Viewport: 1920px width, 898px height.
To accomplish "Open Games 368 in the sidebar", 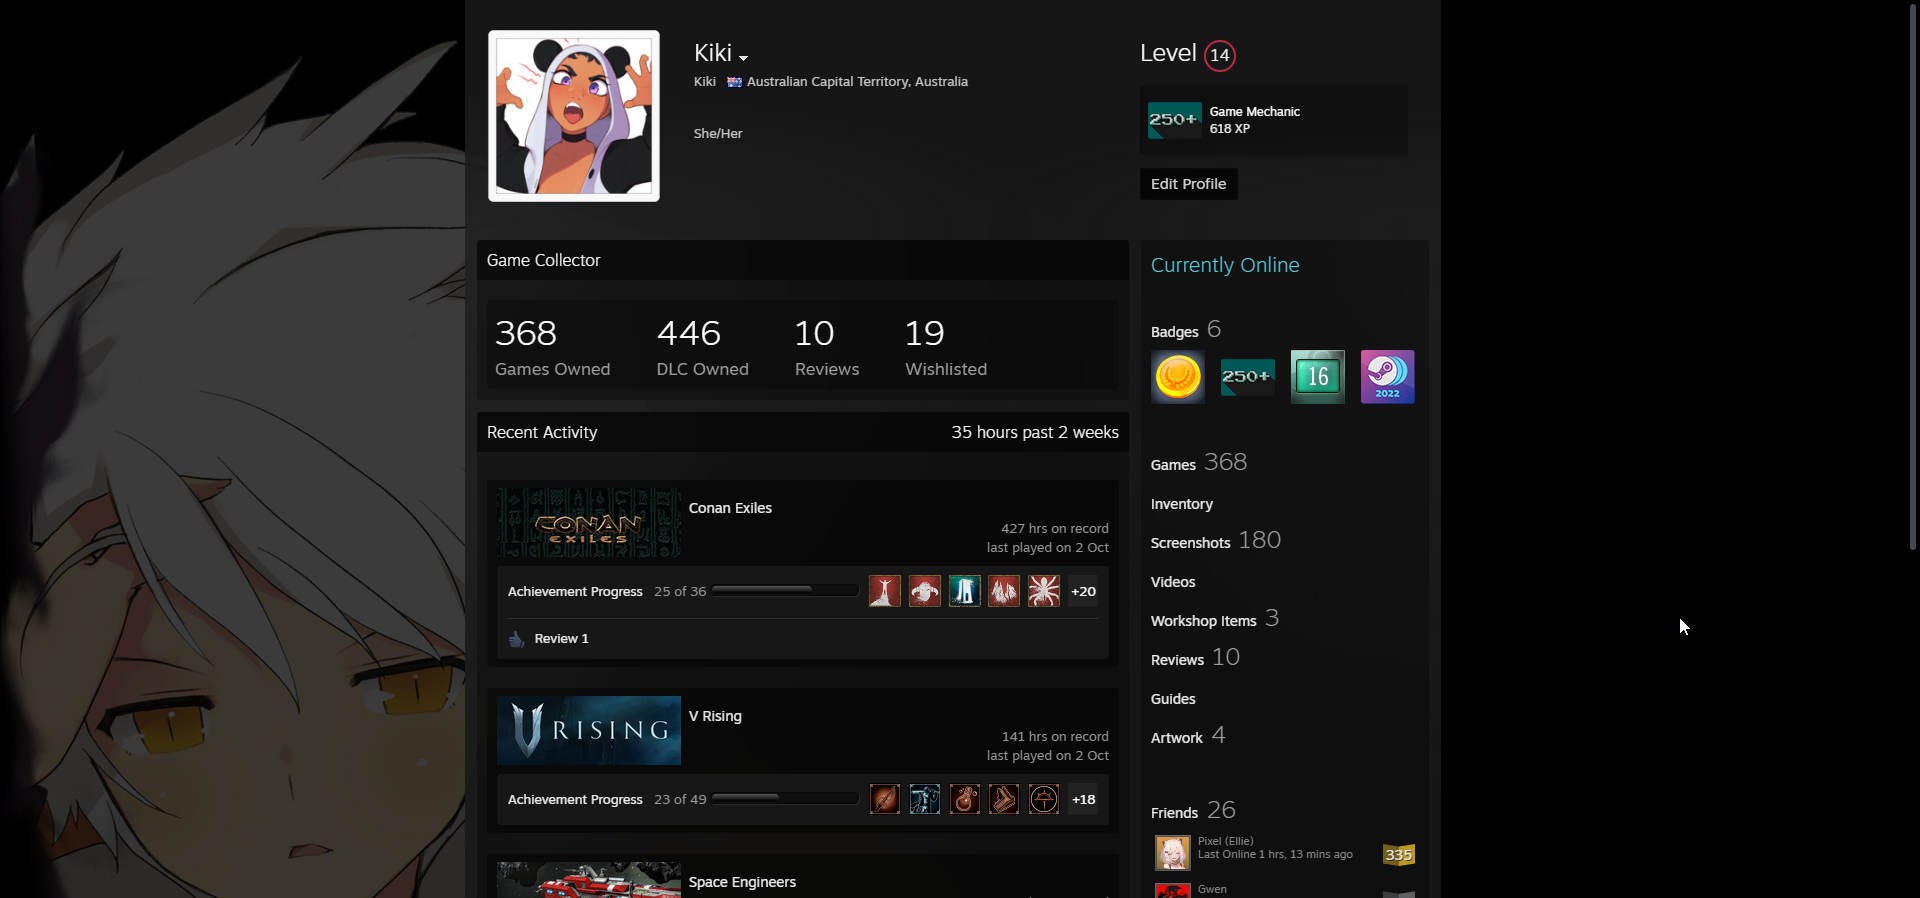I will 1199,463.
